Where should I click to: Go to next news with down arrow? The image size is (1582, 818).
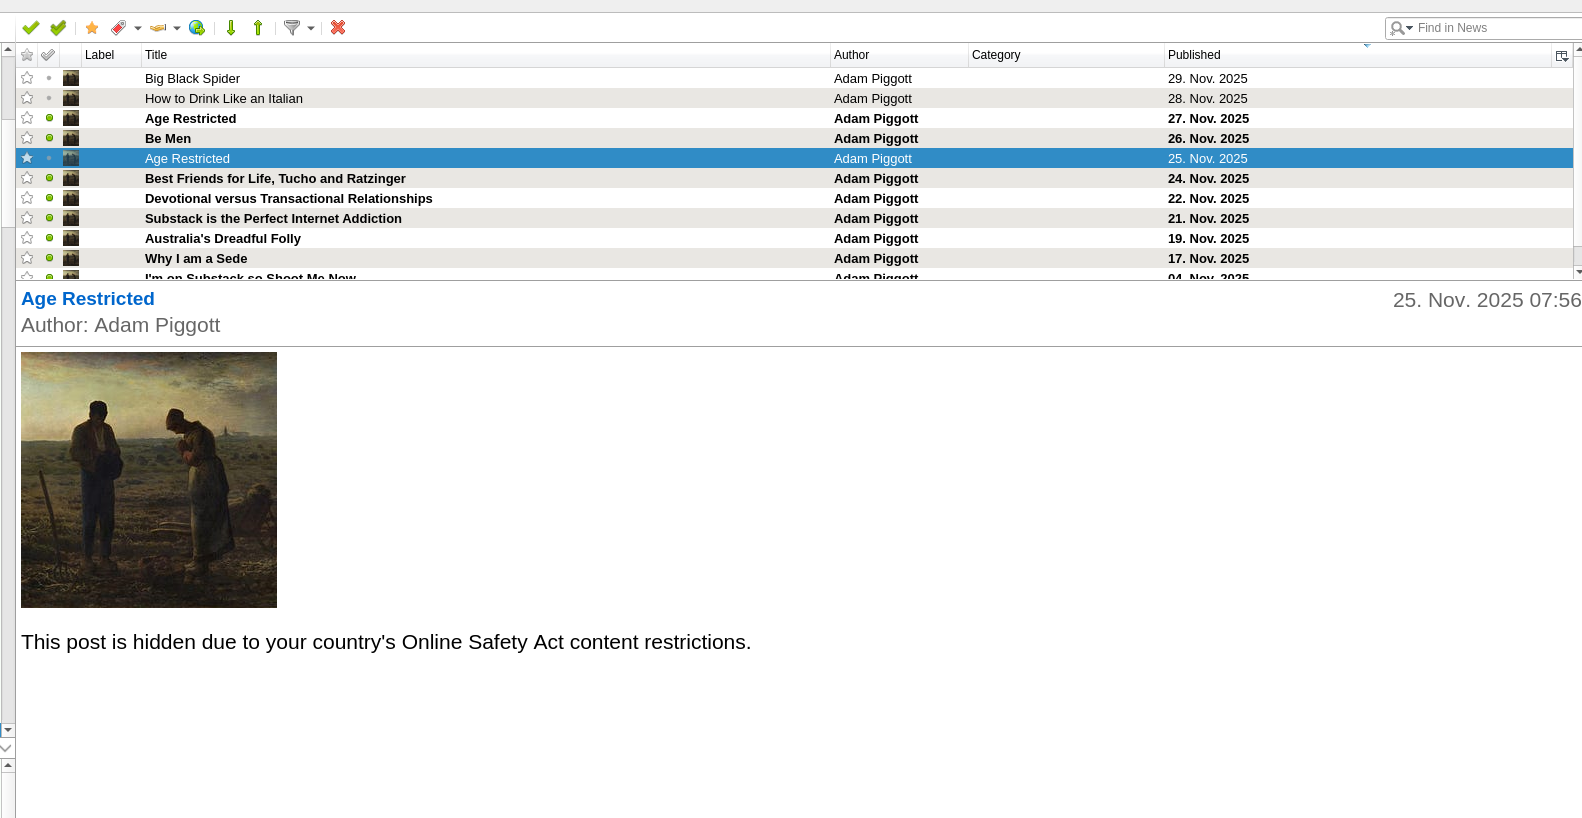click(x=231, y=28)
